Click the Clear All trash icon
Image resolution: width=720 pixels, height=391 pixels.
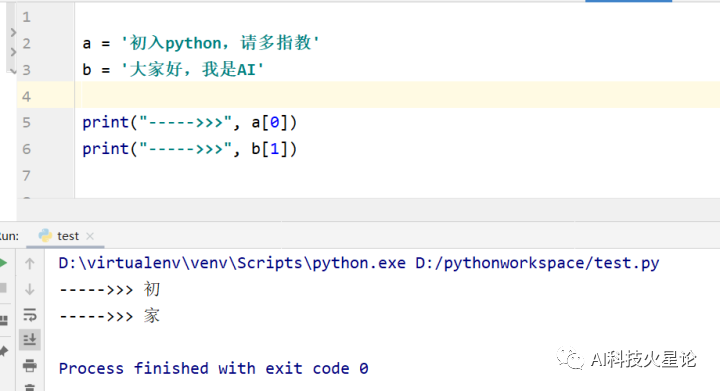tap(30, 387)
